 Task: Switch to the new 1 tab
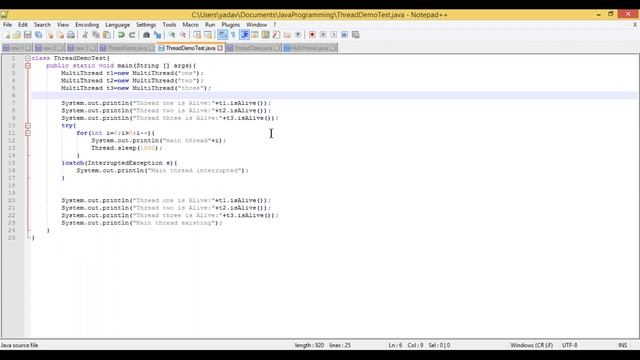point(17,48)
